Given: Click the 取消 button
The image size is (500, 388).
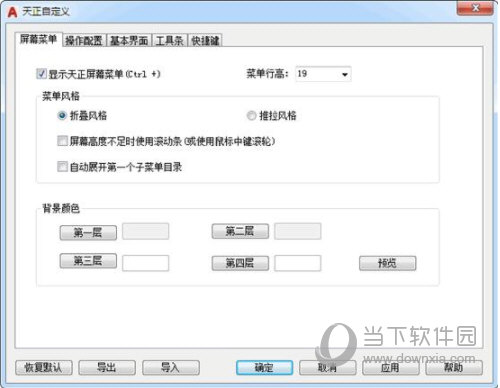Looking at the screenshot, I should pyautogui.click(x=327, y=368).
